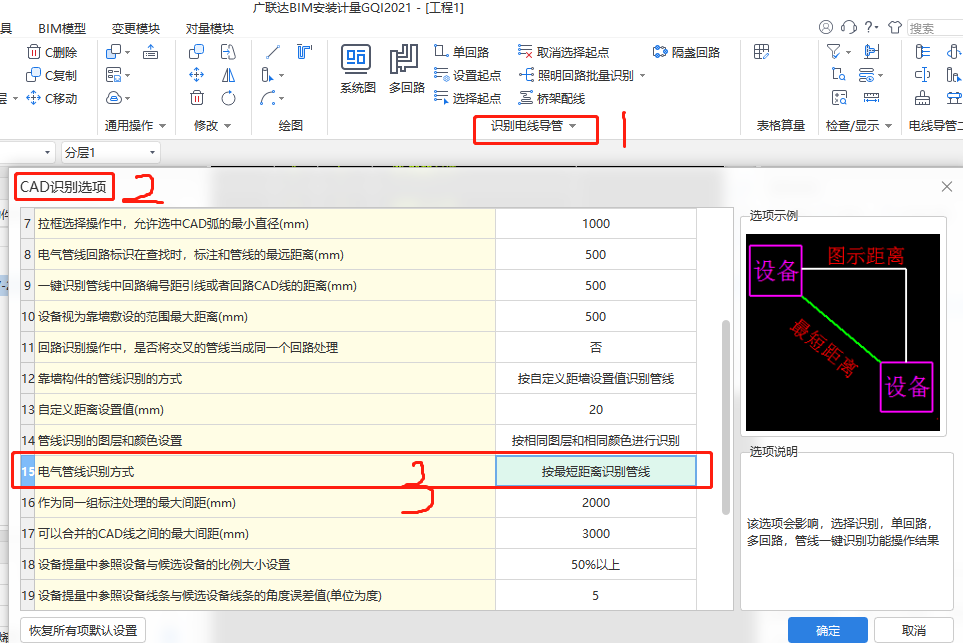
Task: Expand the 修改 group dropdown
Action: coord(227,126)
